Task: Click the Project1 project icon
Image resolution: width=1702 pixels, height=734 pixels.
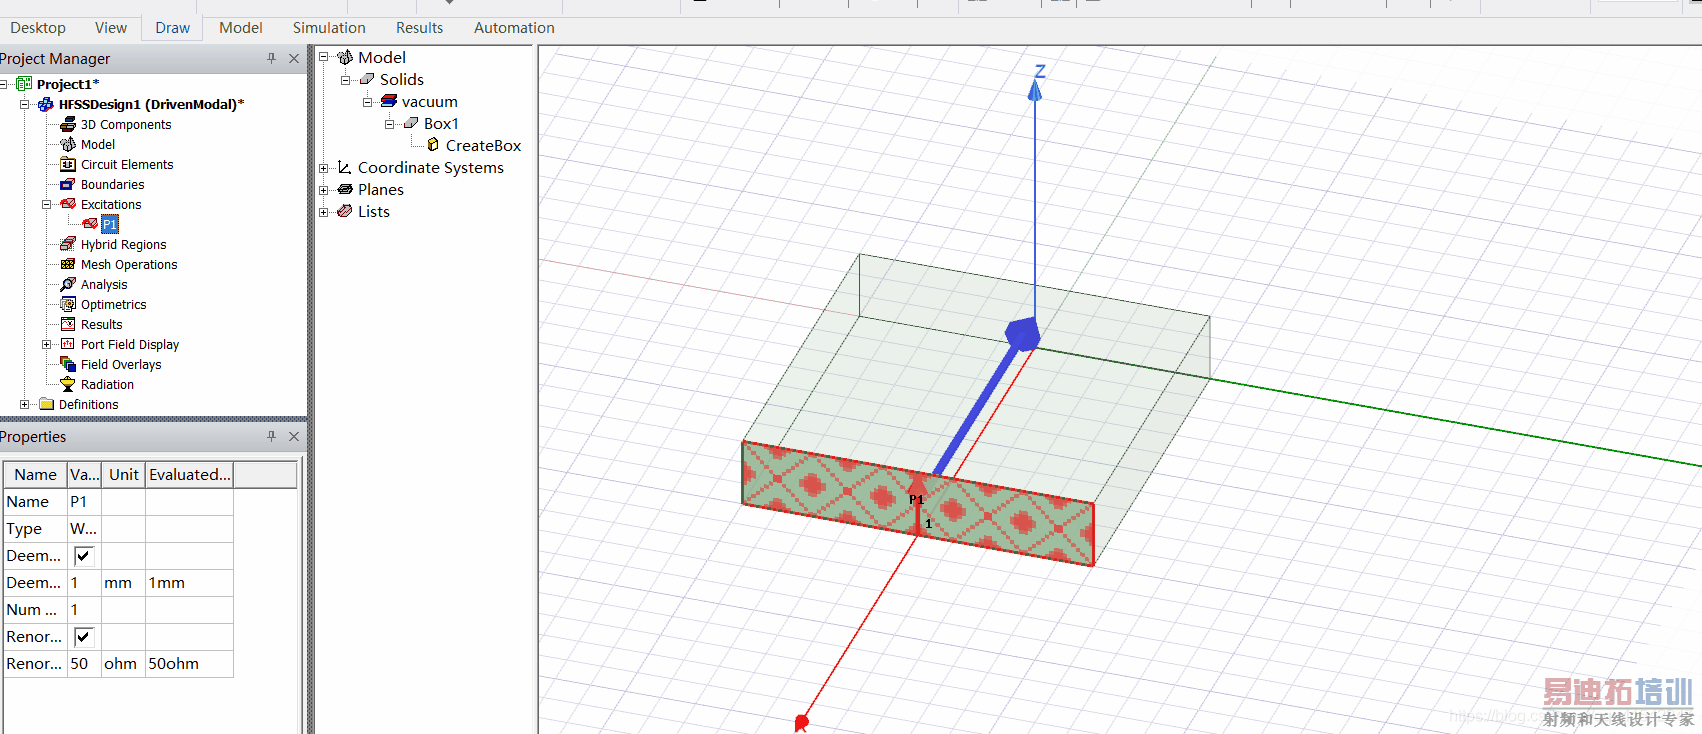Action: coord(24,84)
